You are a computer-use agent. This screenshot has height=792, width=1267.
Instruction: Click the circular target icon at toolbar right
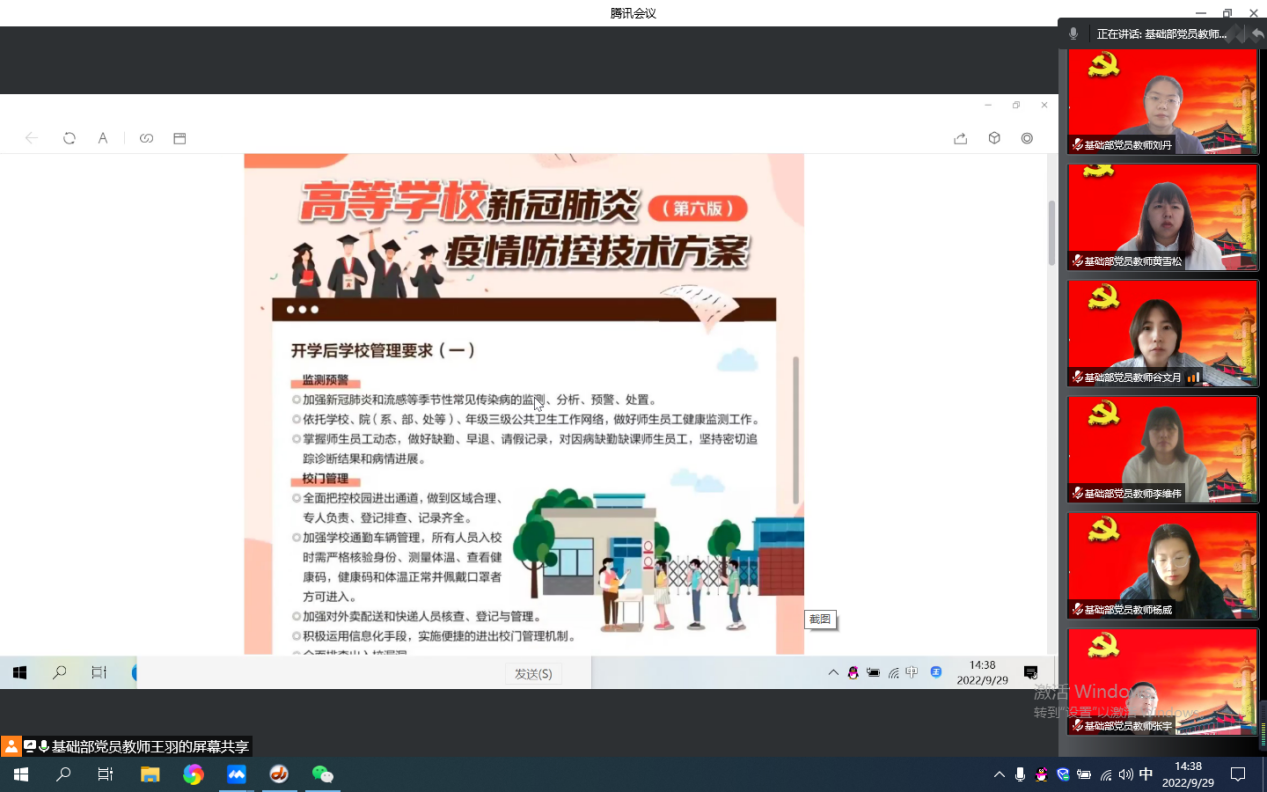(1027, 139)
